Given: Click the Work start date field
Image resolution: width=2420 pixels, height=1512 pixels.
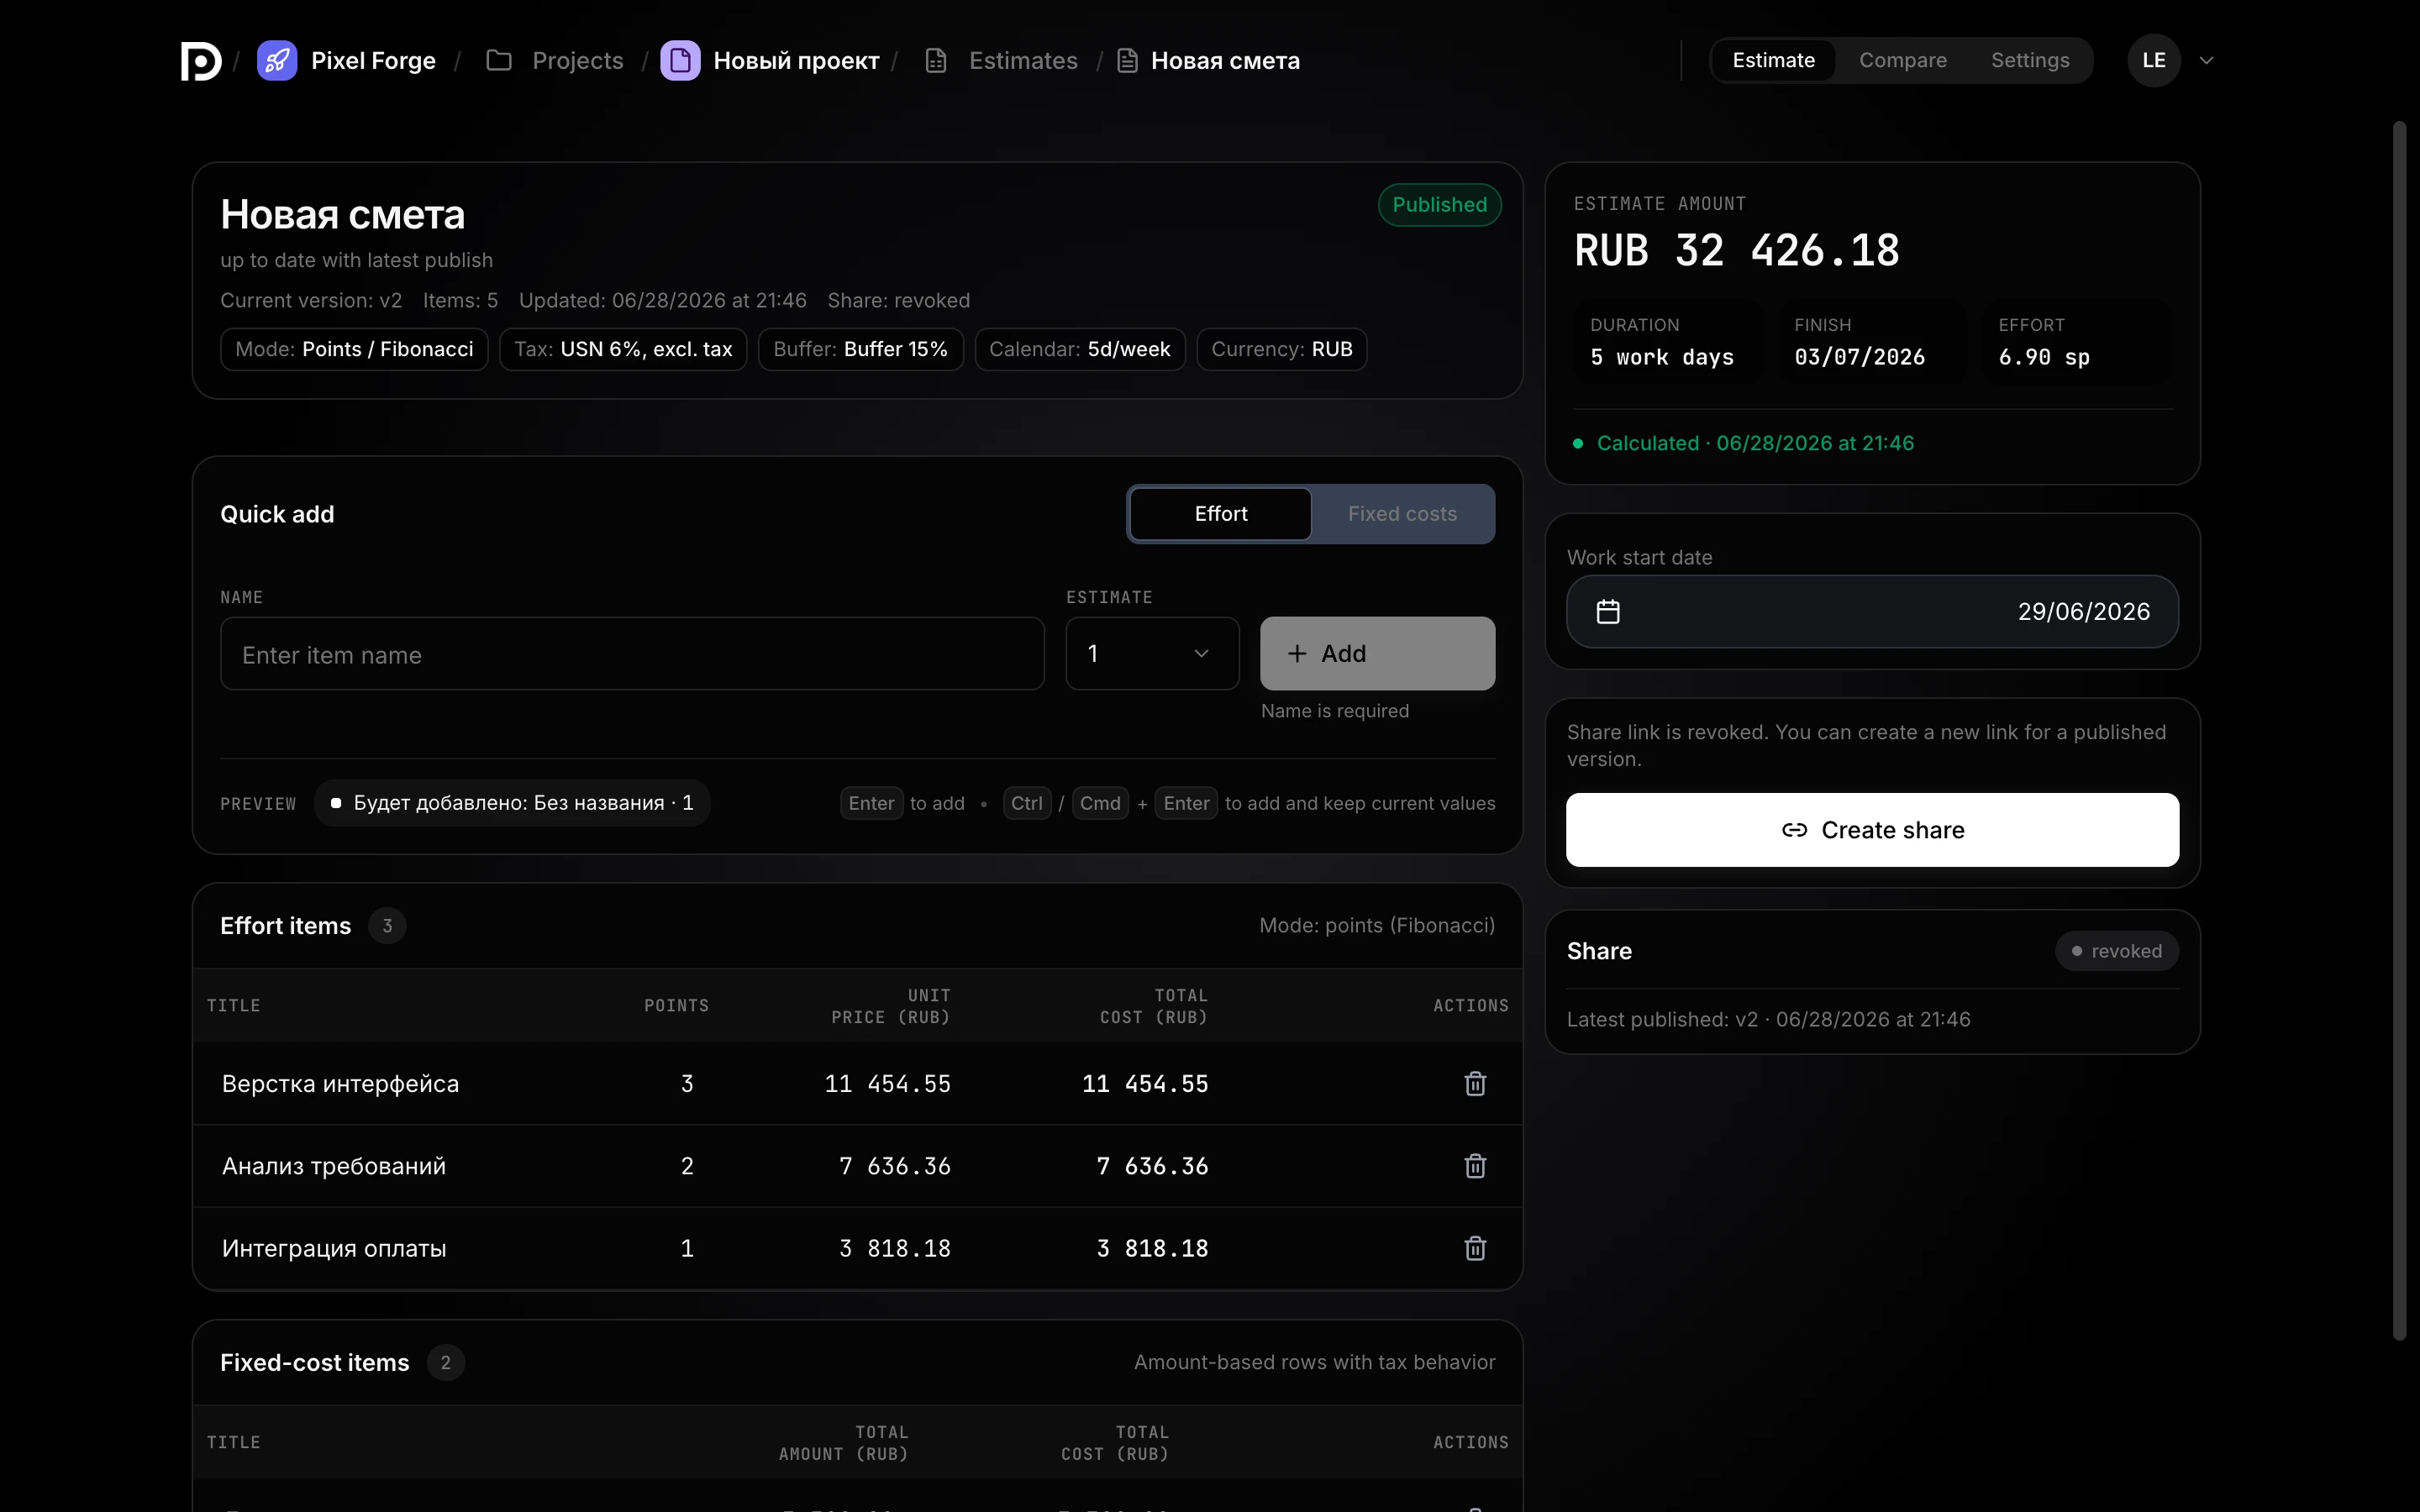Looking at the screenshot, I should pos(1872,611).
